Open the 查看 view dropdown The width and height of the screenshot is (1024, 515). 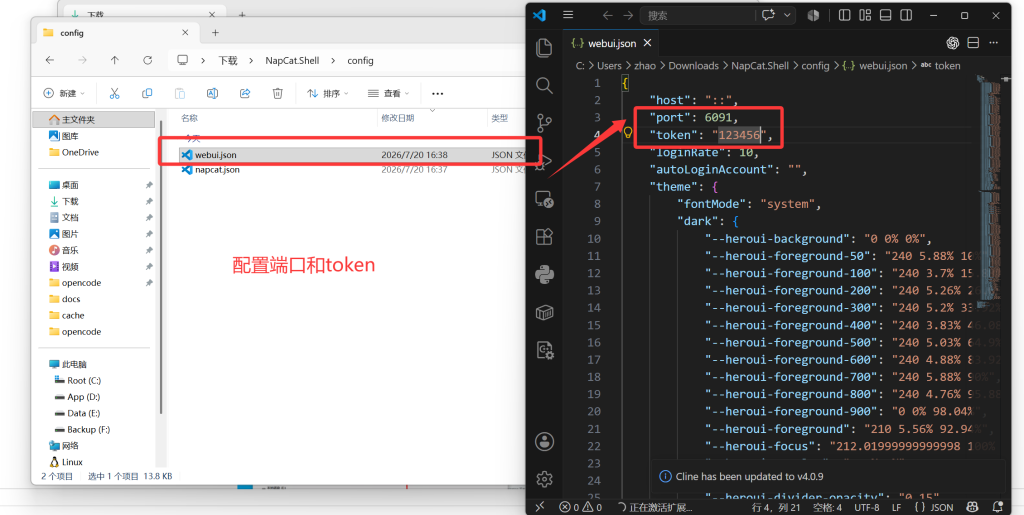(389, 93)
